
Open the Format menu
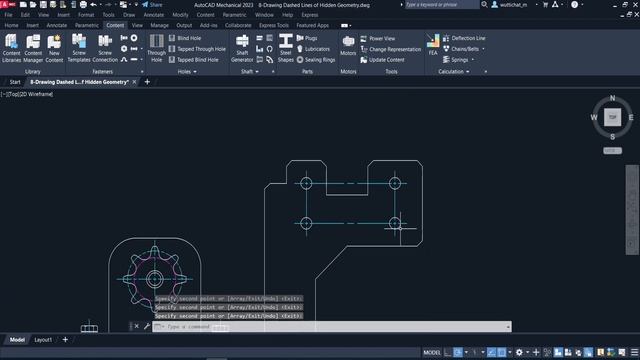tap(86, 15)
